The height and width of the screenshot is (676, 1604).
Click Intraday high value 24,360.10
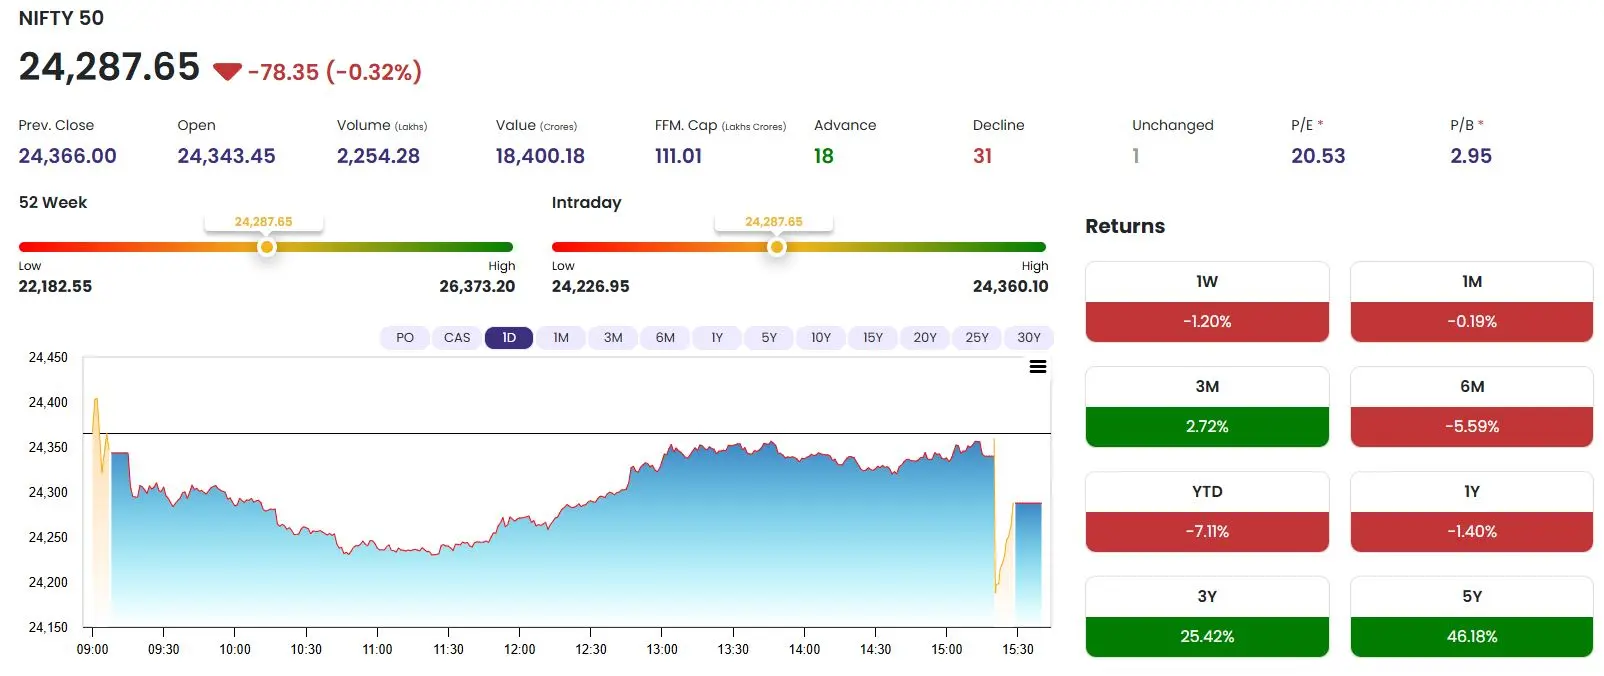pyautogui.click(x=1011, y=286)
